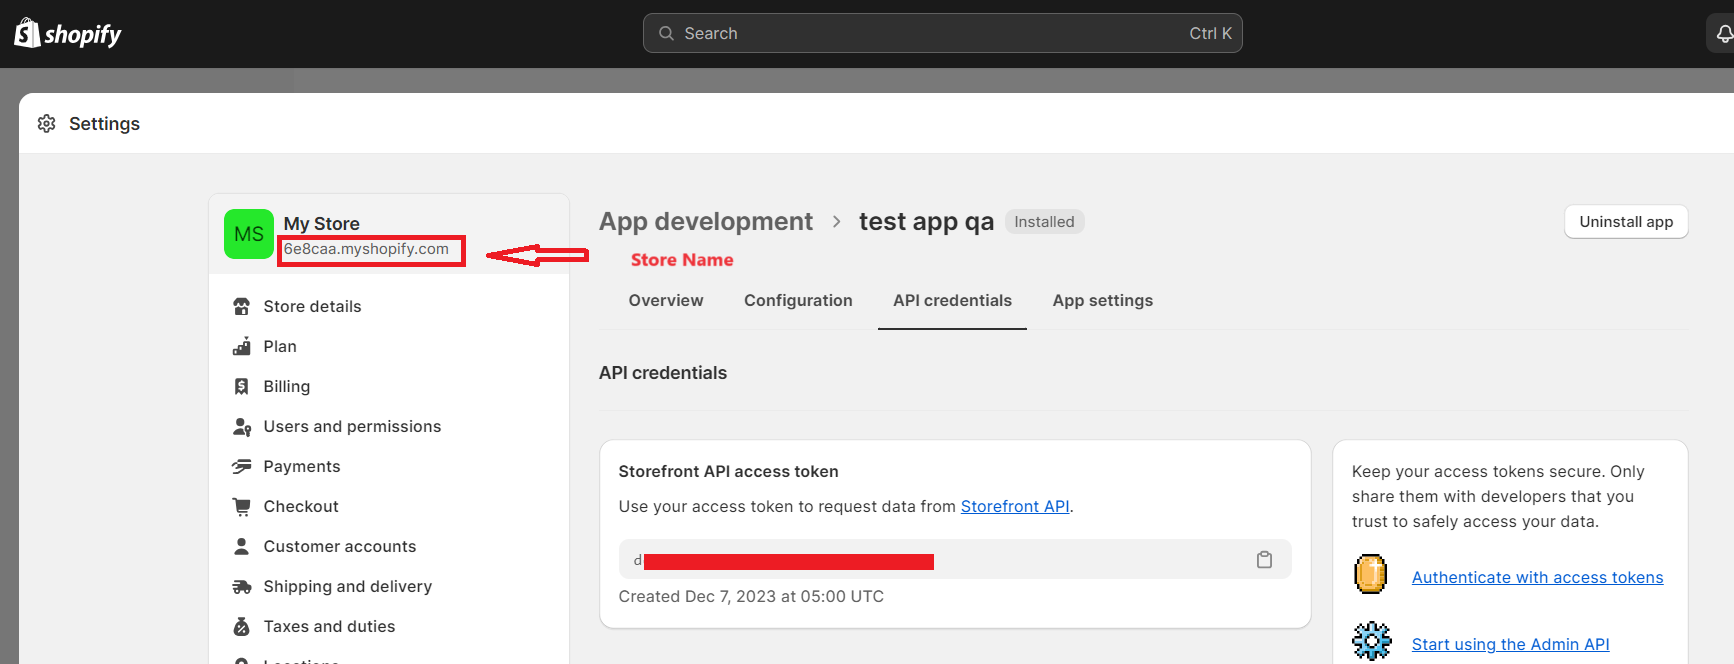The height and width of the screenshot is (664, 1734).
Task: Select the API credentials tab
Action: pyautogui.click(x=952, y=300)
